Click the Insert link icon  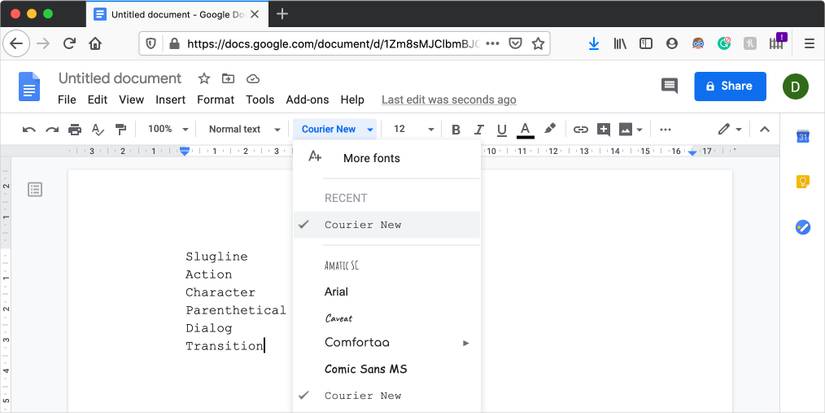tap(580, 129)
